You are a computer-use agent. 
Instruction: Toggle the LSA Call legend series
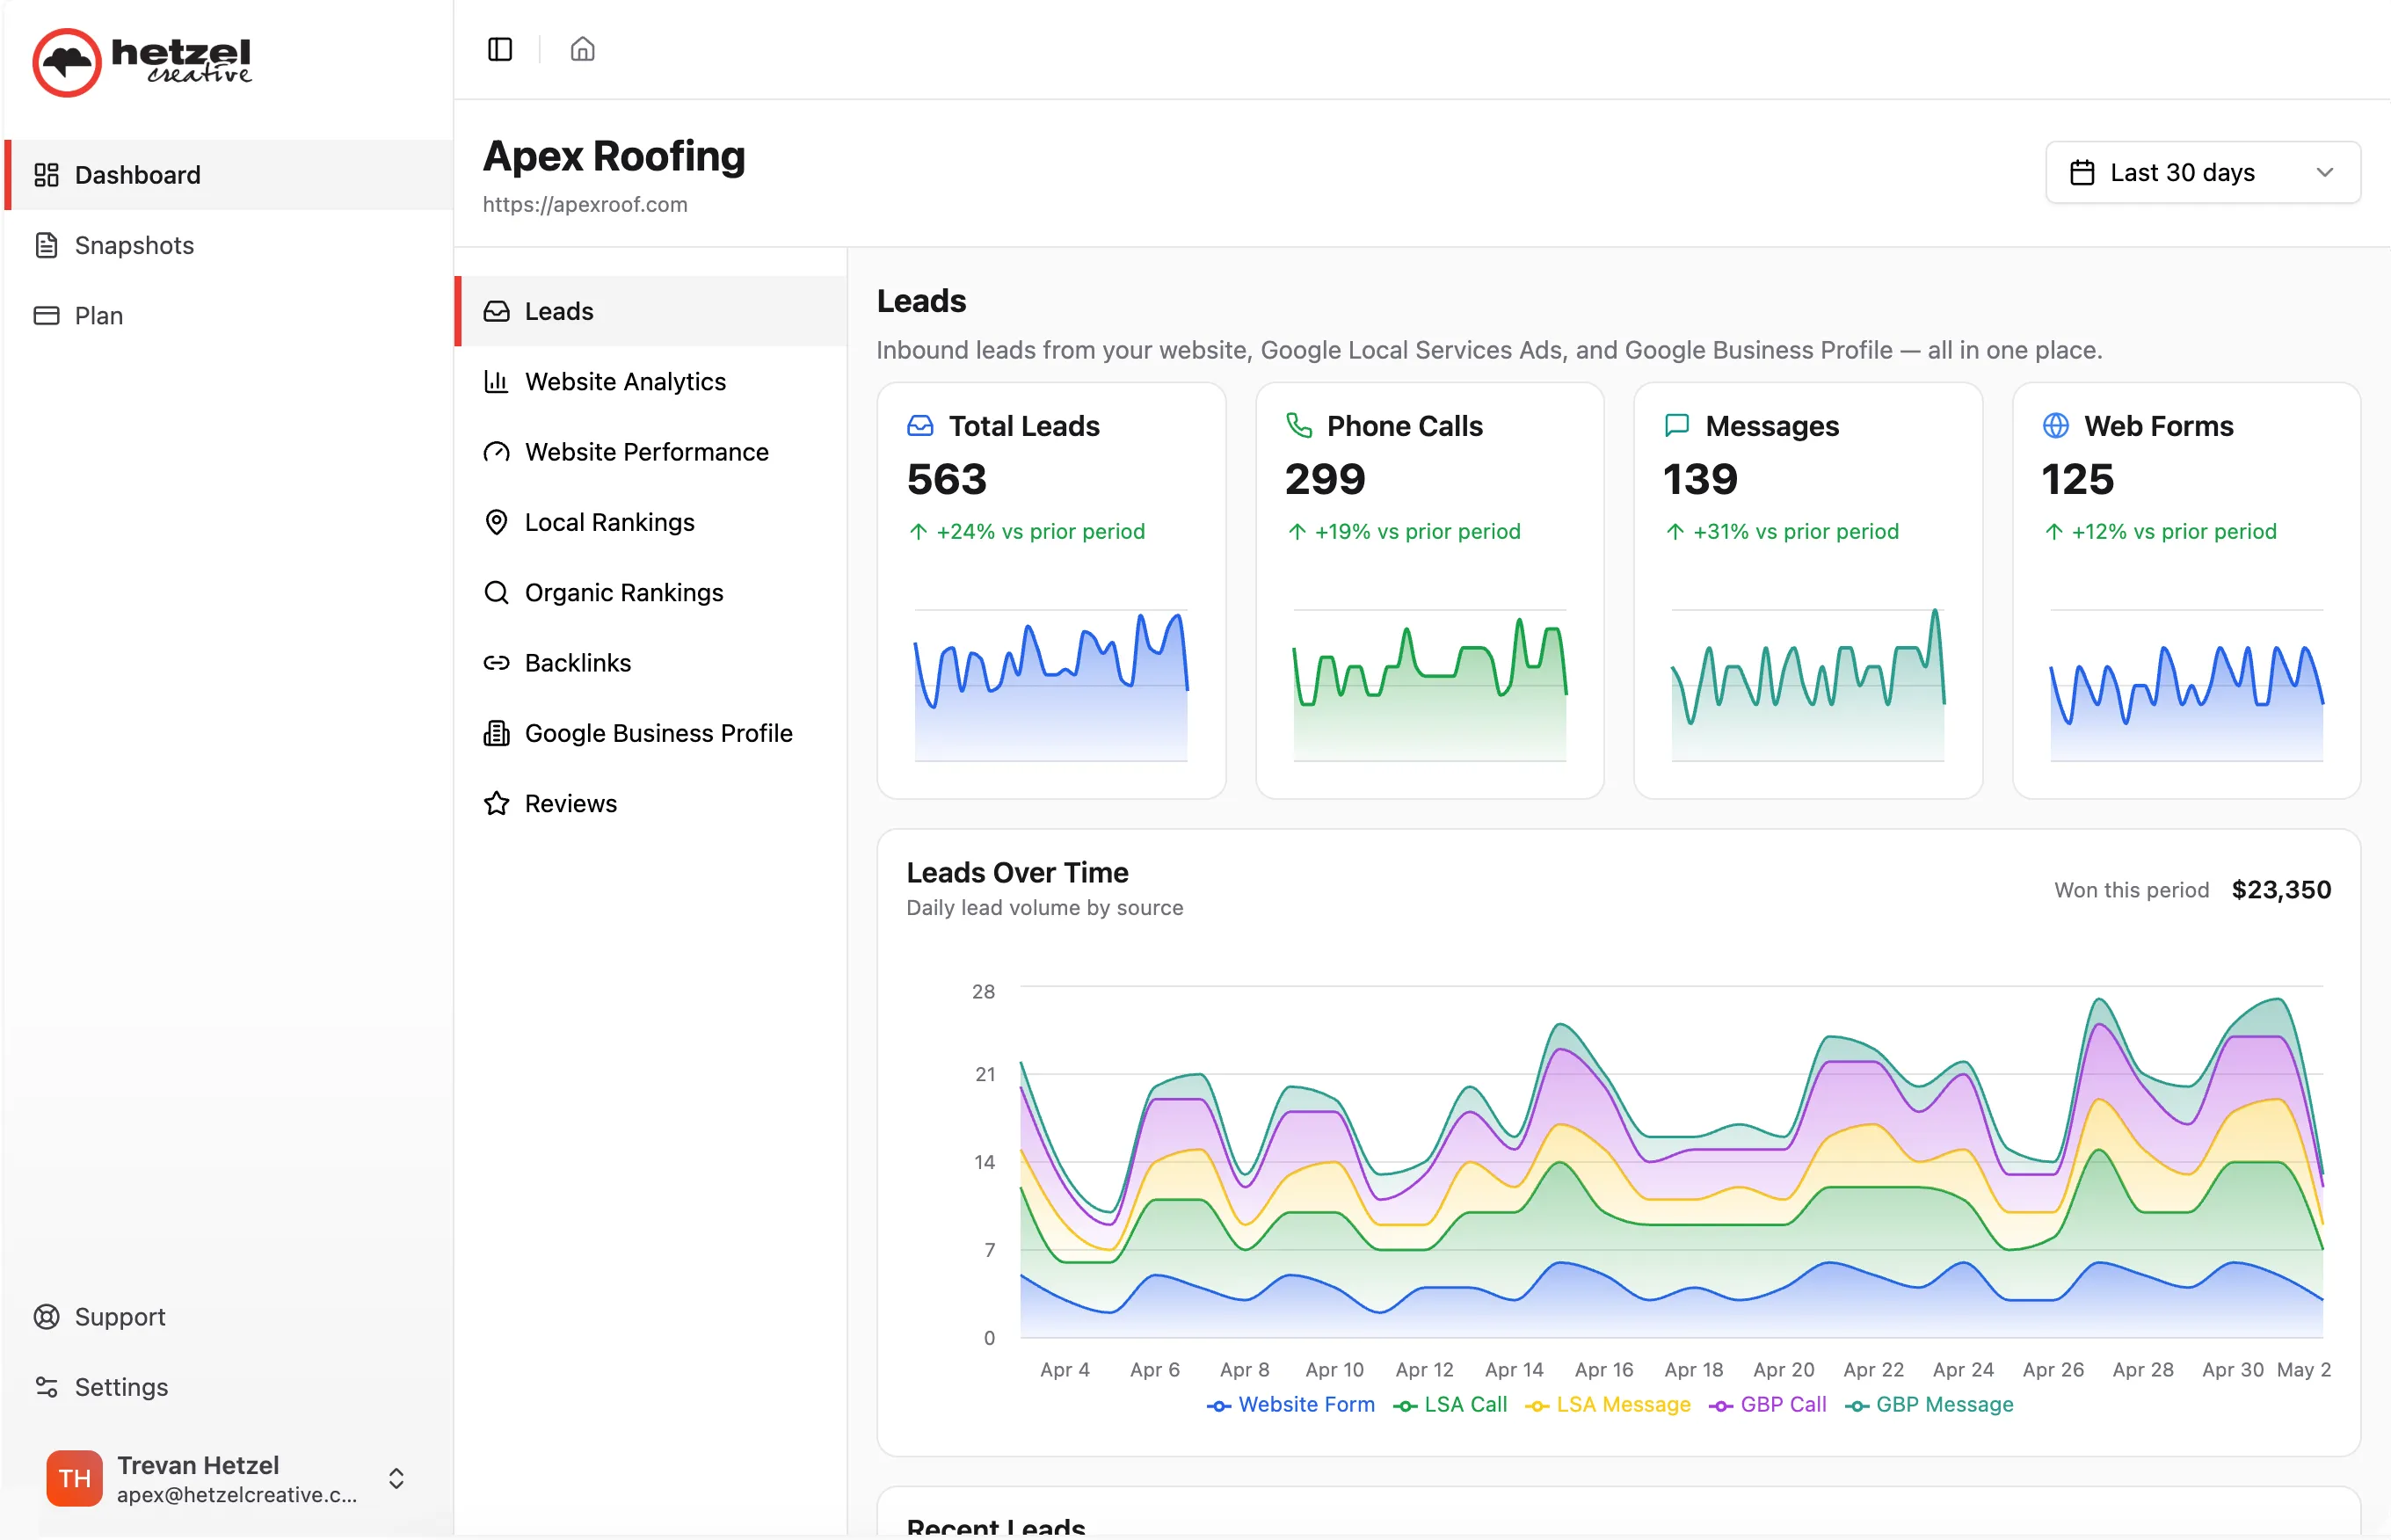pos(1449,1404)
